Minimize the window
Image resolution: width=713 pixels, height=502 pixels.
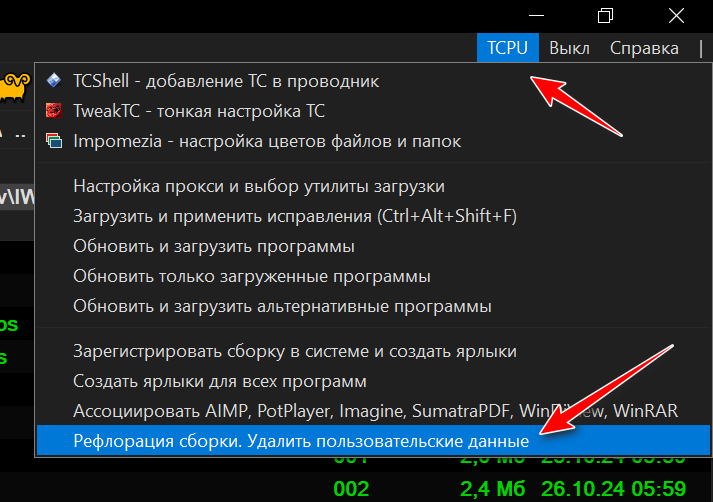point(537,15)
